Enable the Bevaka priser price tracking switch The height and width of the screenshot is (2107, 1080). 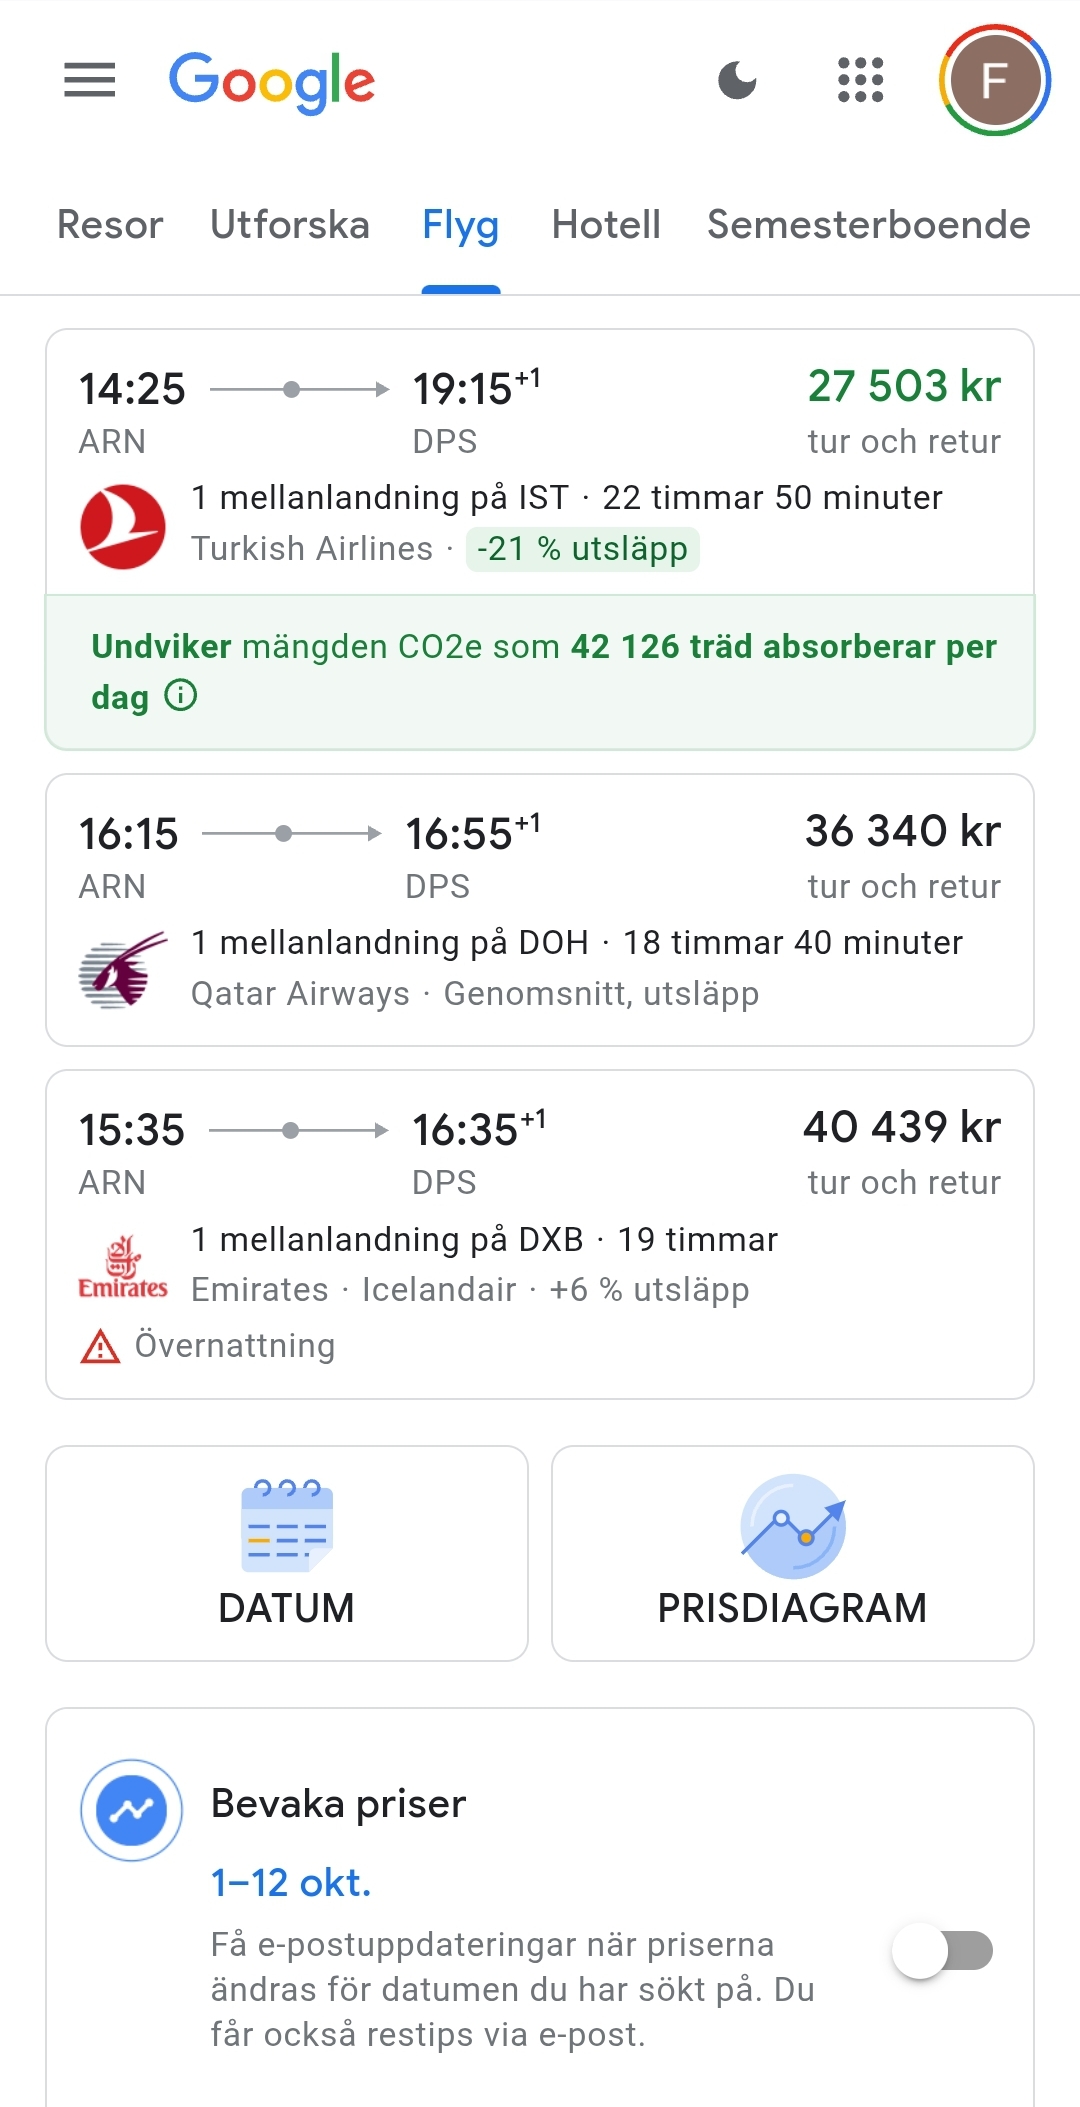[942, 1950]
